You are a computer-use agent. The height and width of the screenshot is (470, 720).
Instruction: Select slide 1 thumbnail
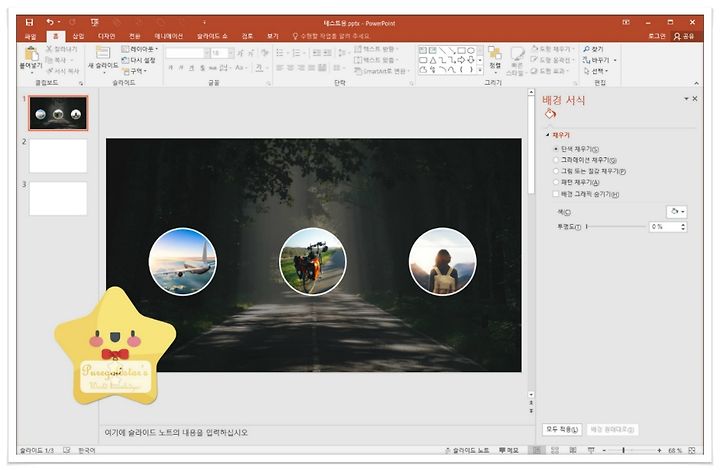coord(58,113)
